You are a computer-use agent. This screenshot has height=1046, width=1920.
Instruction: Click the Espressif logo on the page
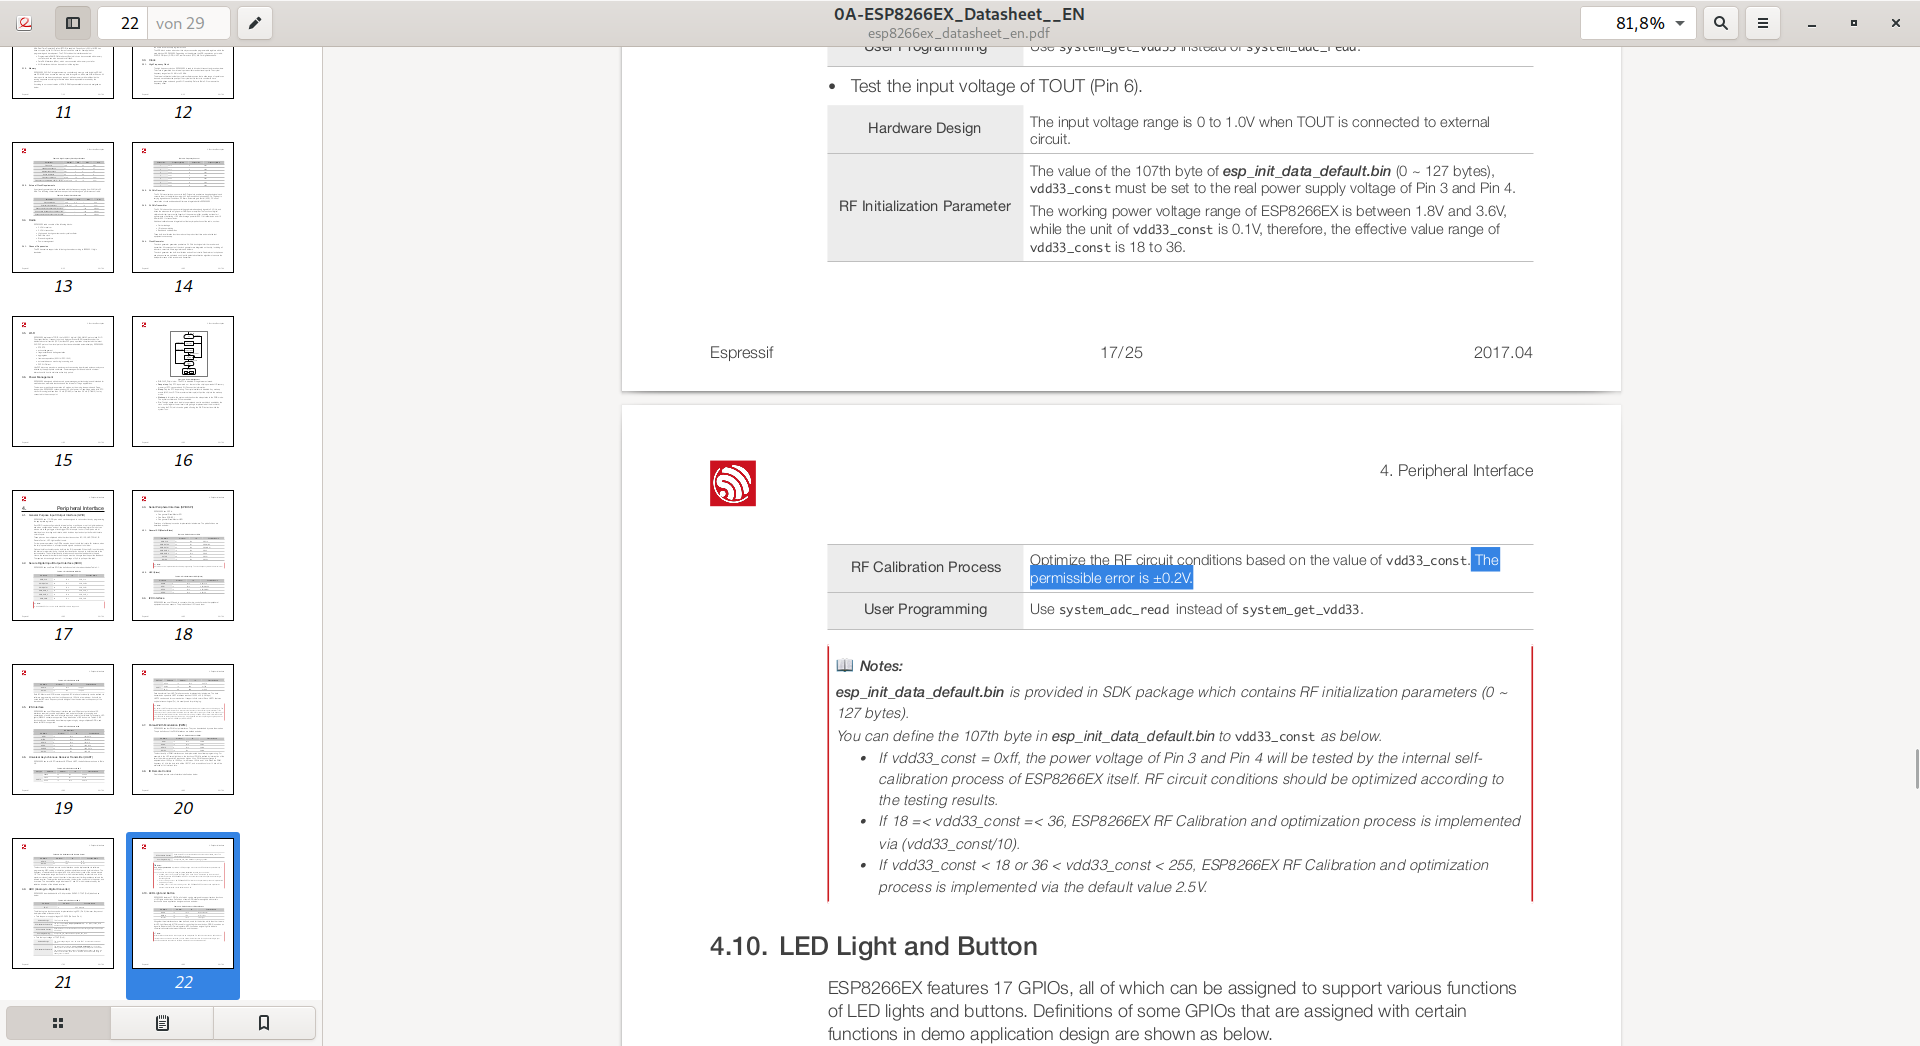[x=733, y=483]
